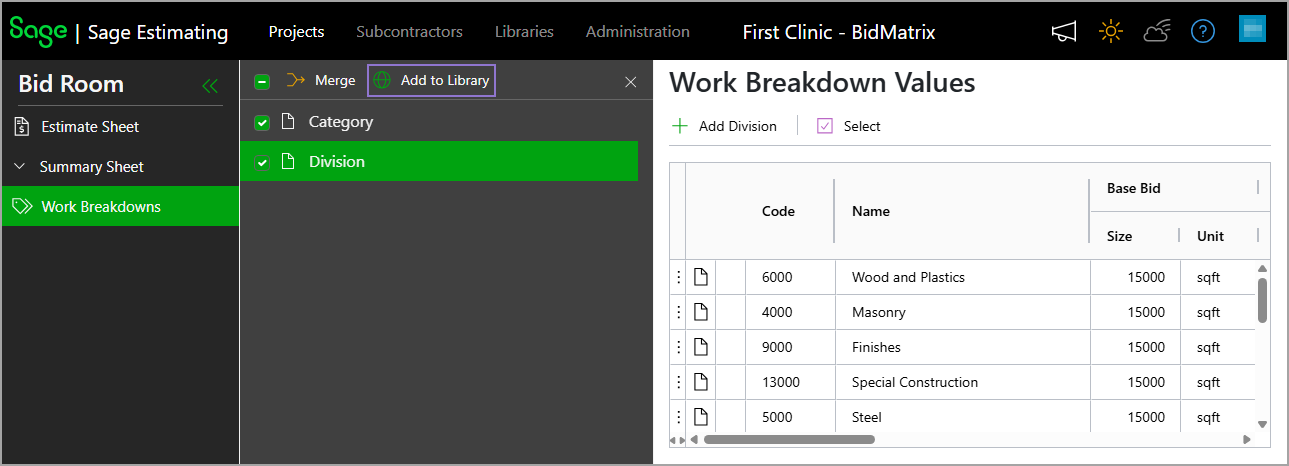
Task: Click the Base Bid column group header
Action: [x=1133, y=188]
